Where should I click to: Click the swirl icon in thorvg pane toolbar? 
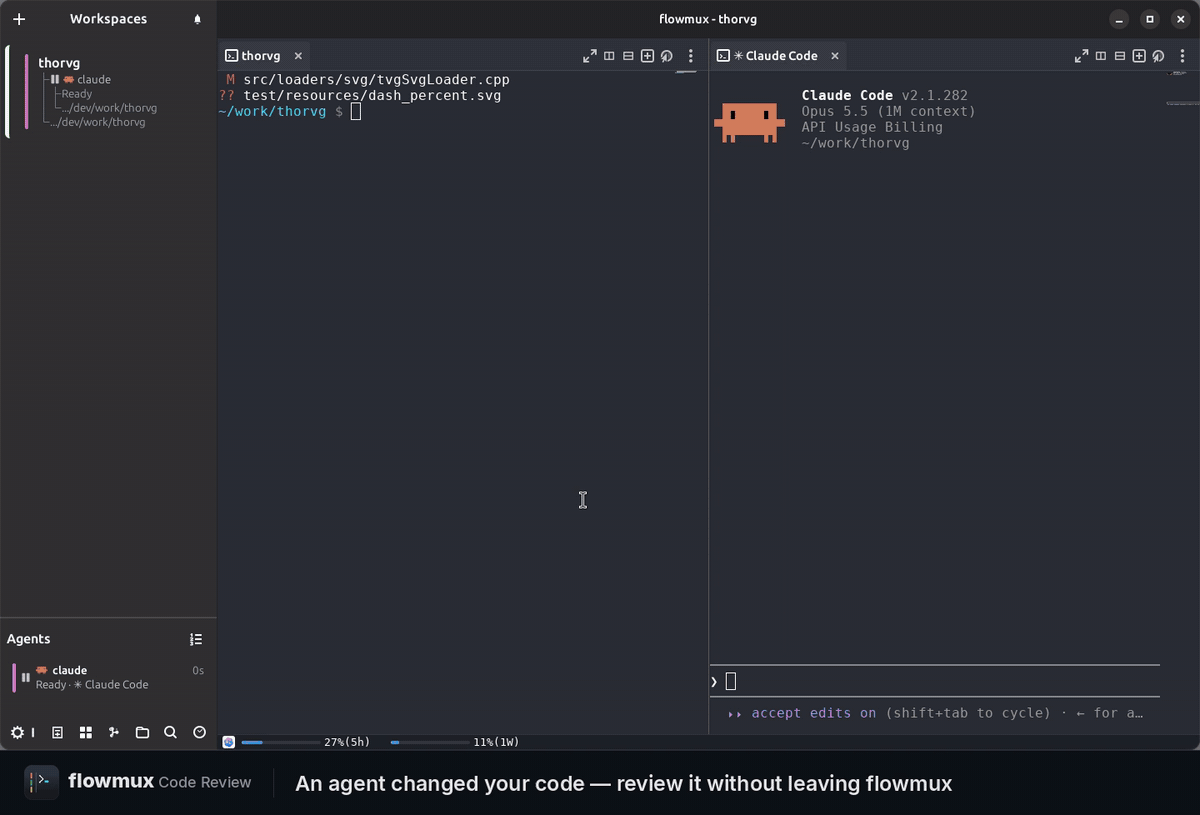click(x=666, y=56)
